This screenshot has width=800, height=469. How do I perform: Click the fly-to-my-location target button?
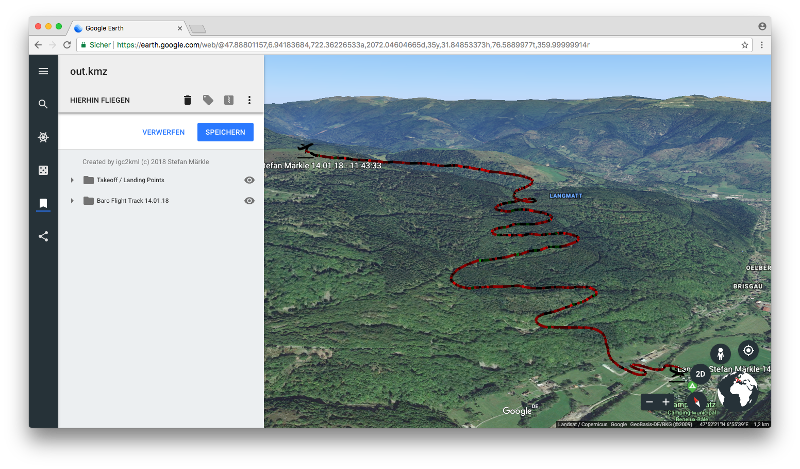[748, 351]
